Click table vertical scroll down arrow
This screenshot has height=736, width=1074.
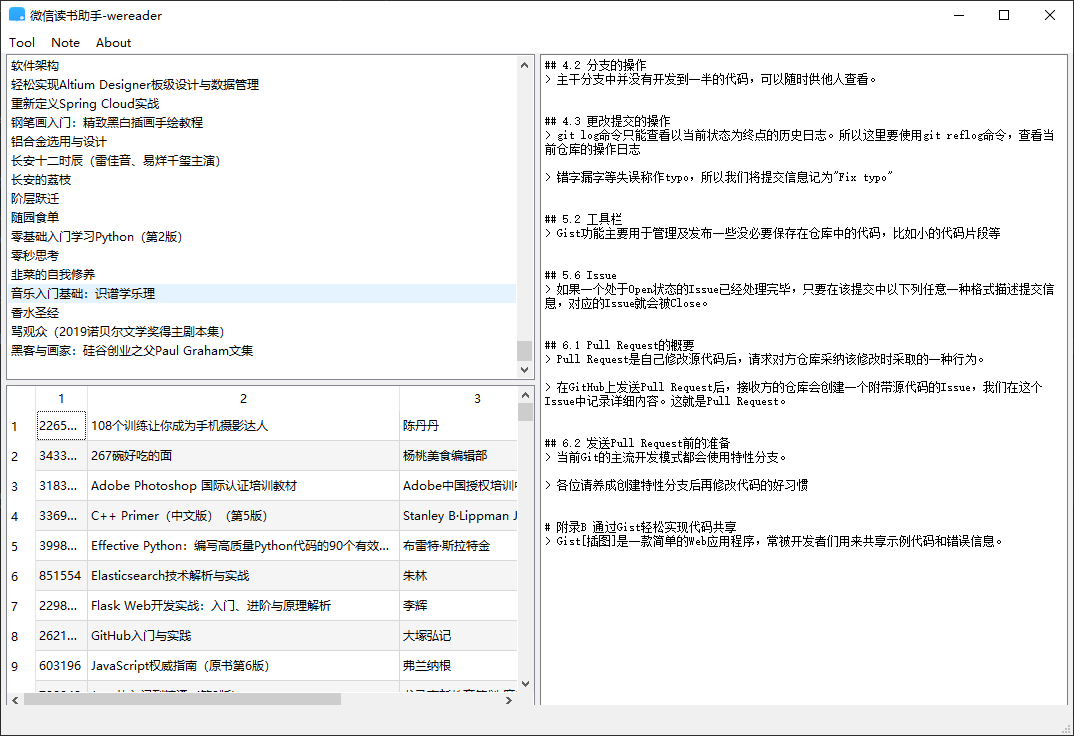(525, 683)
